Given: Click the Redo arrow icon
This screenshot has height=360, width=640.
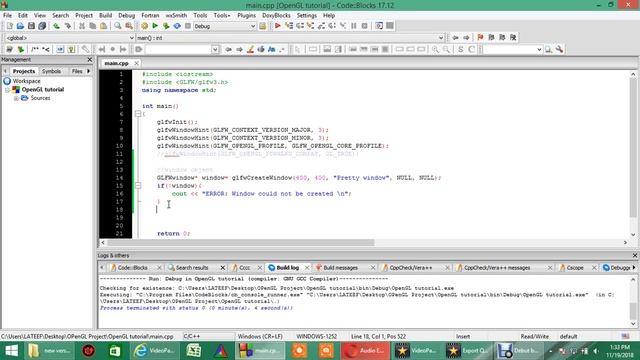Looking at the screenshot, I should point(67,26).
